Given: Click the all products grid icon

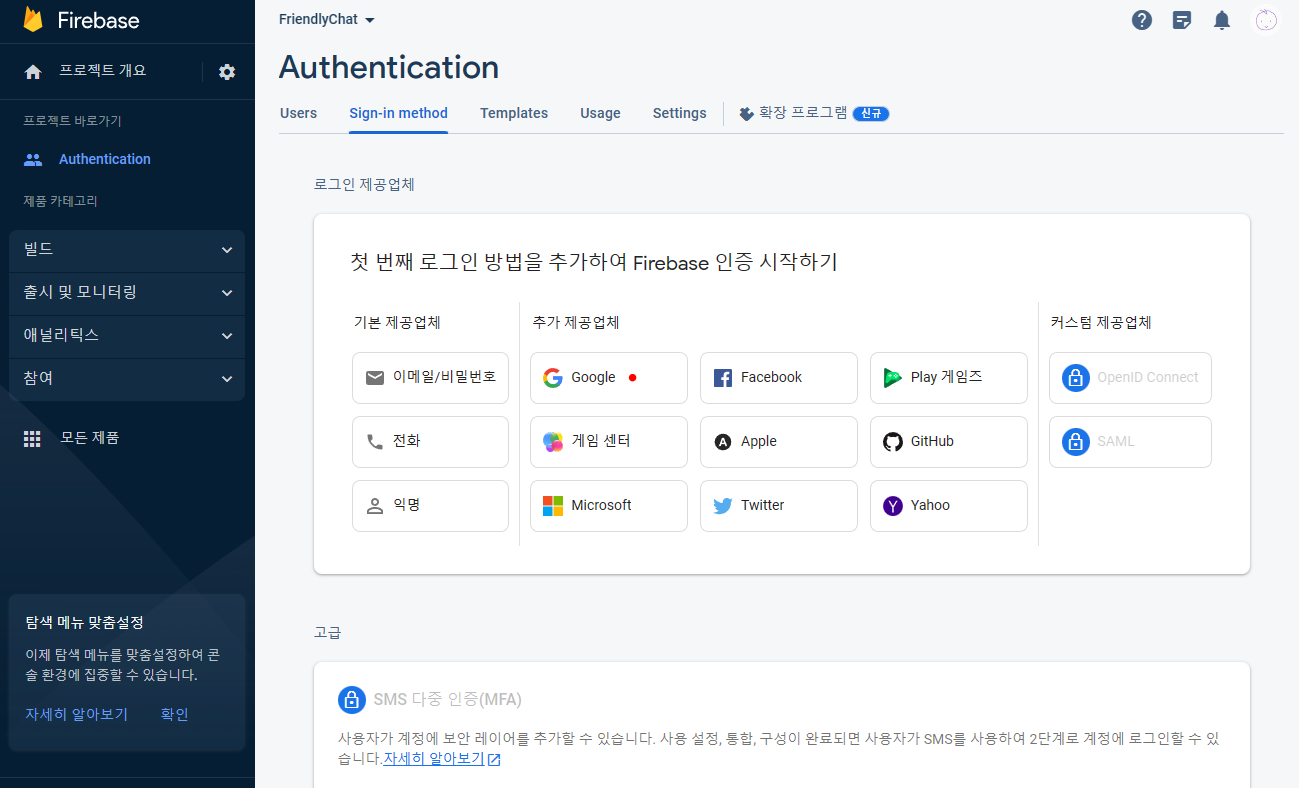Looking at the screenshot, I should coord(32,438).
